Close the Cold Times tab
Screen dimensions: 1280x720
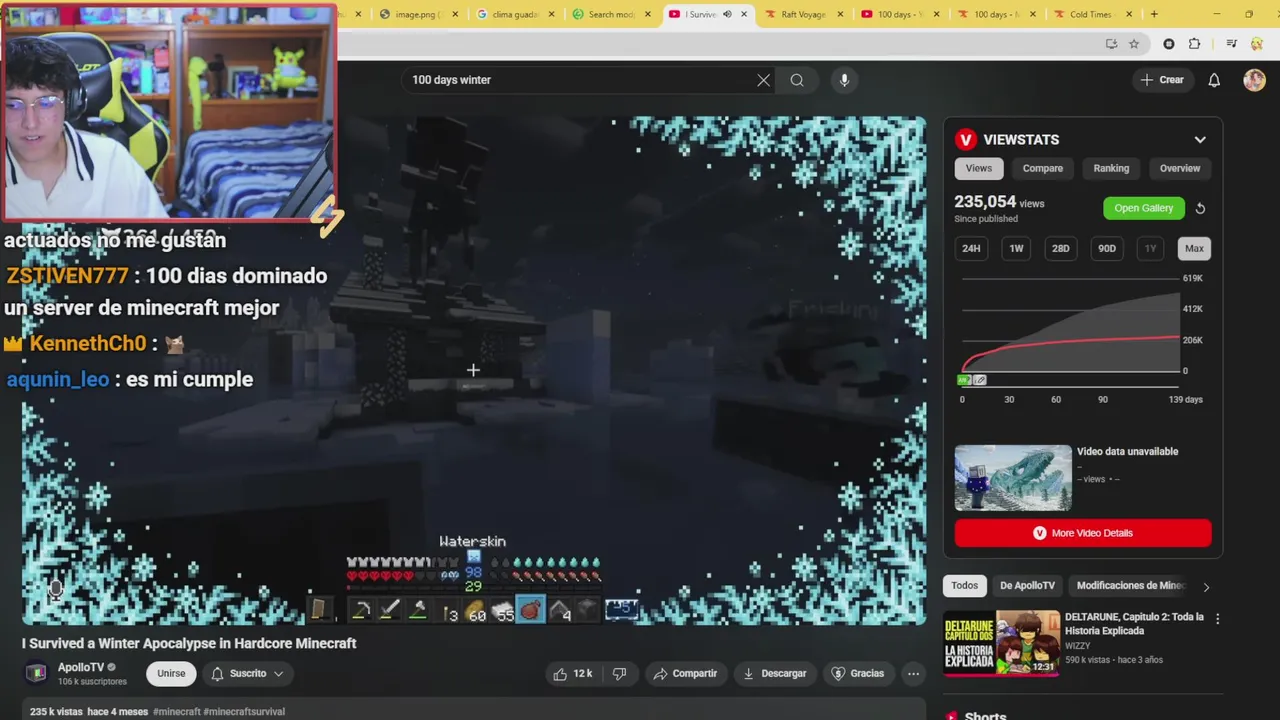click(x=1130, y=14)
